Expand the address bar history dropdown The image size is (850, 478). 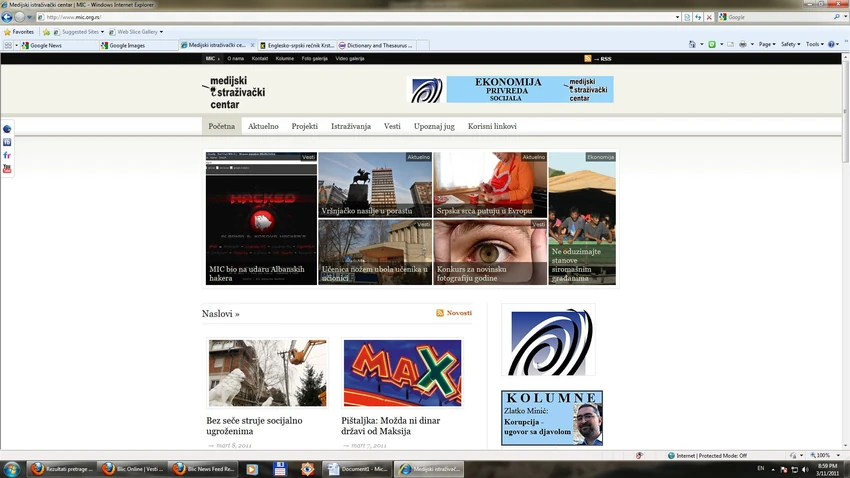click(x=678, y=17)
